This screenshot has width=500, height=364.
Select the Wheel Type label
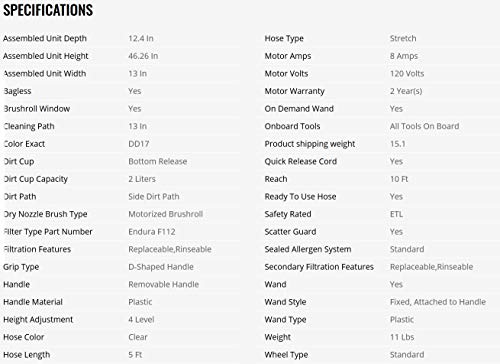pos(286,355)
